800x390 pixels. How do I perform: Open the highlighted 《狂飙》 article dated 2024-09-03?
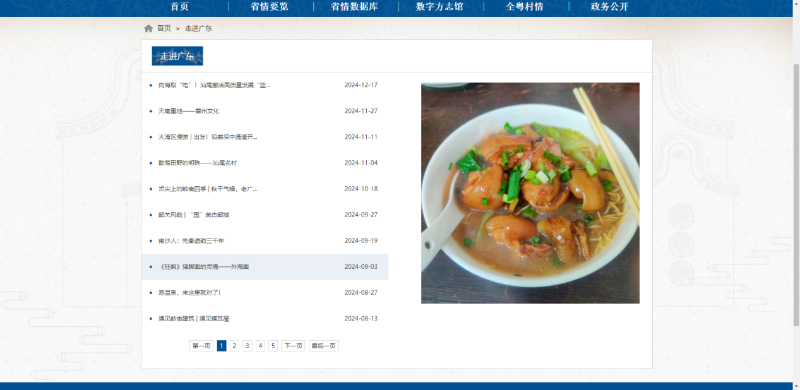tap(265, 267)
